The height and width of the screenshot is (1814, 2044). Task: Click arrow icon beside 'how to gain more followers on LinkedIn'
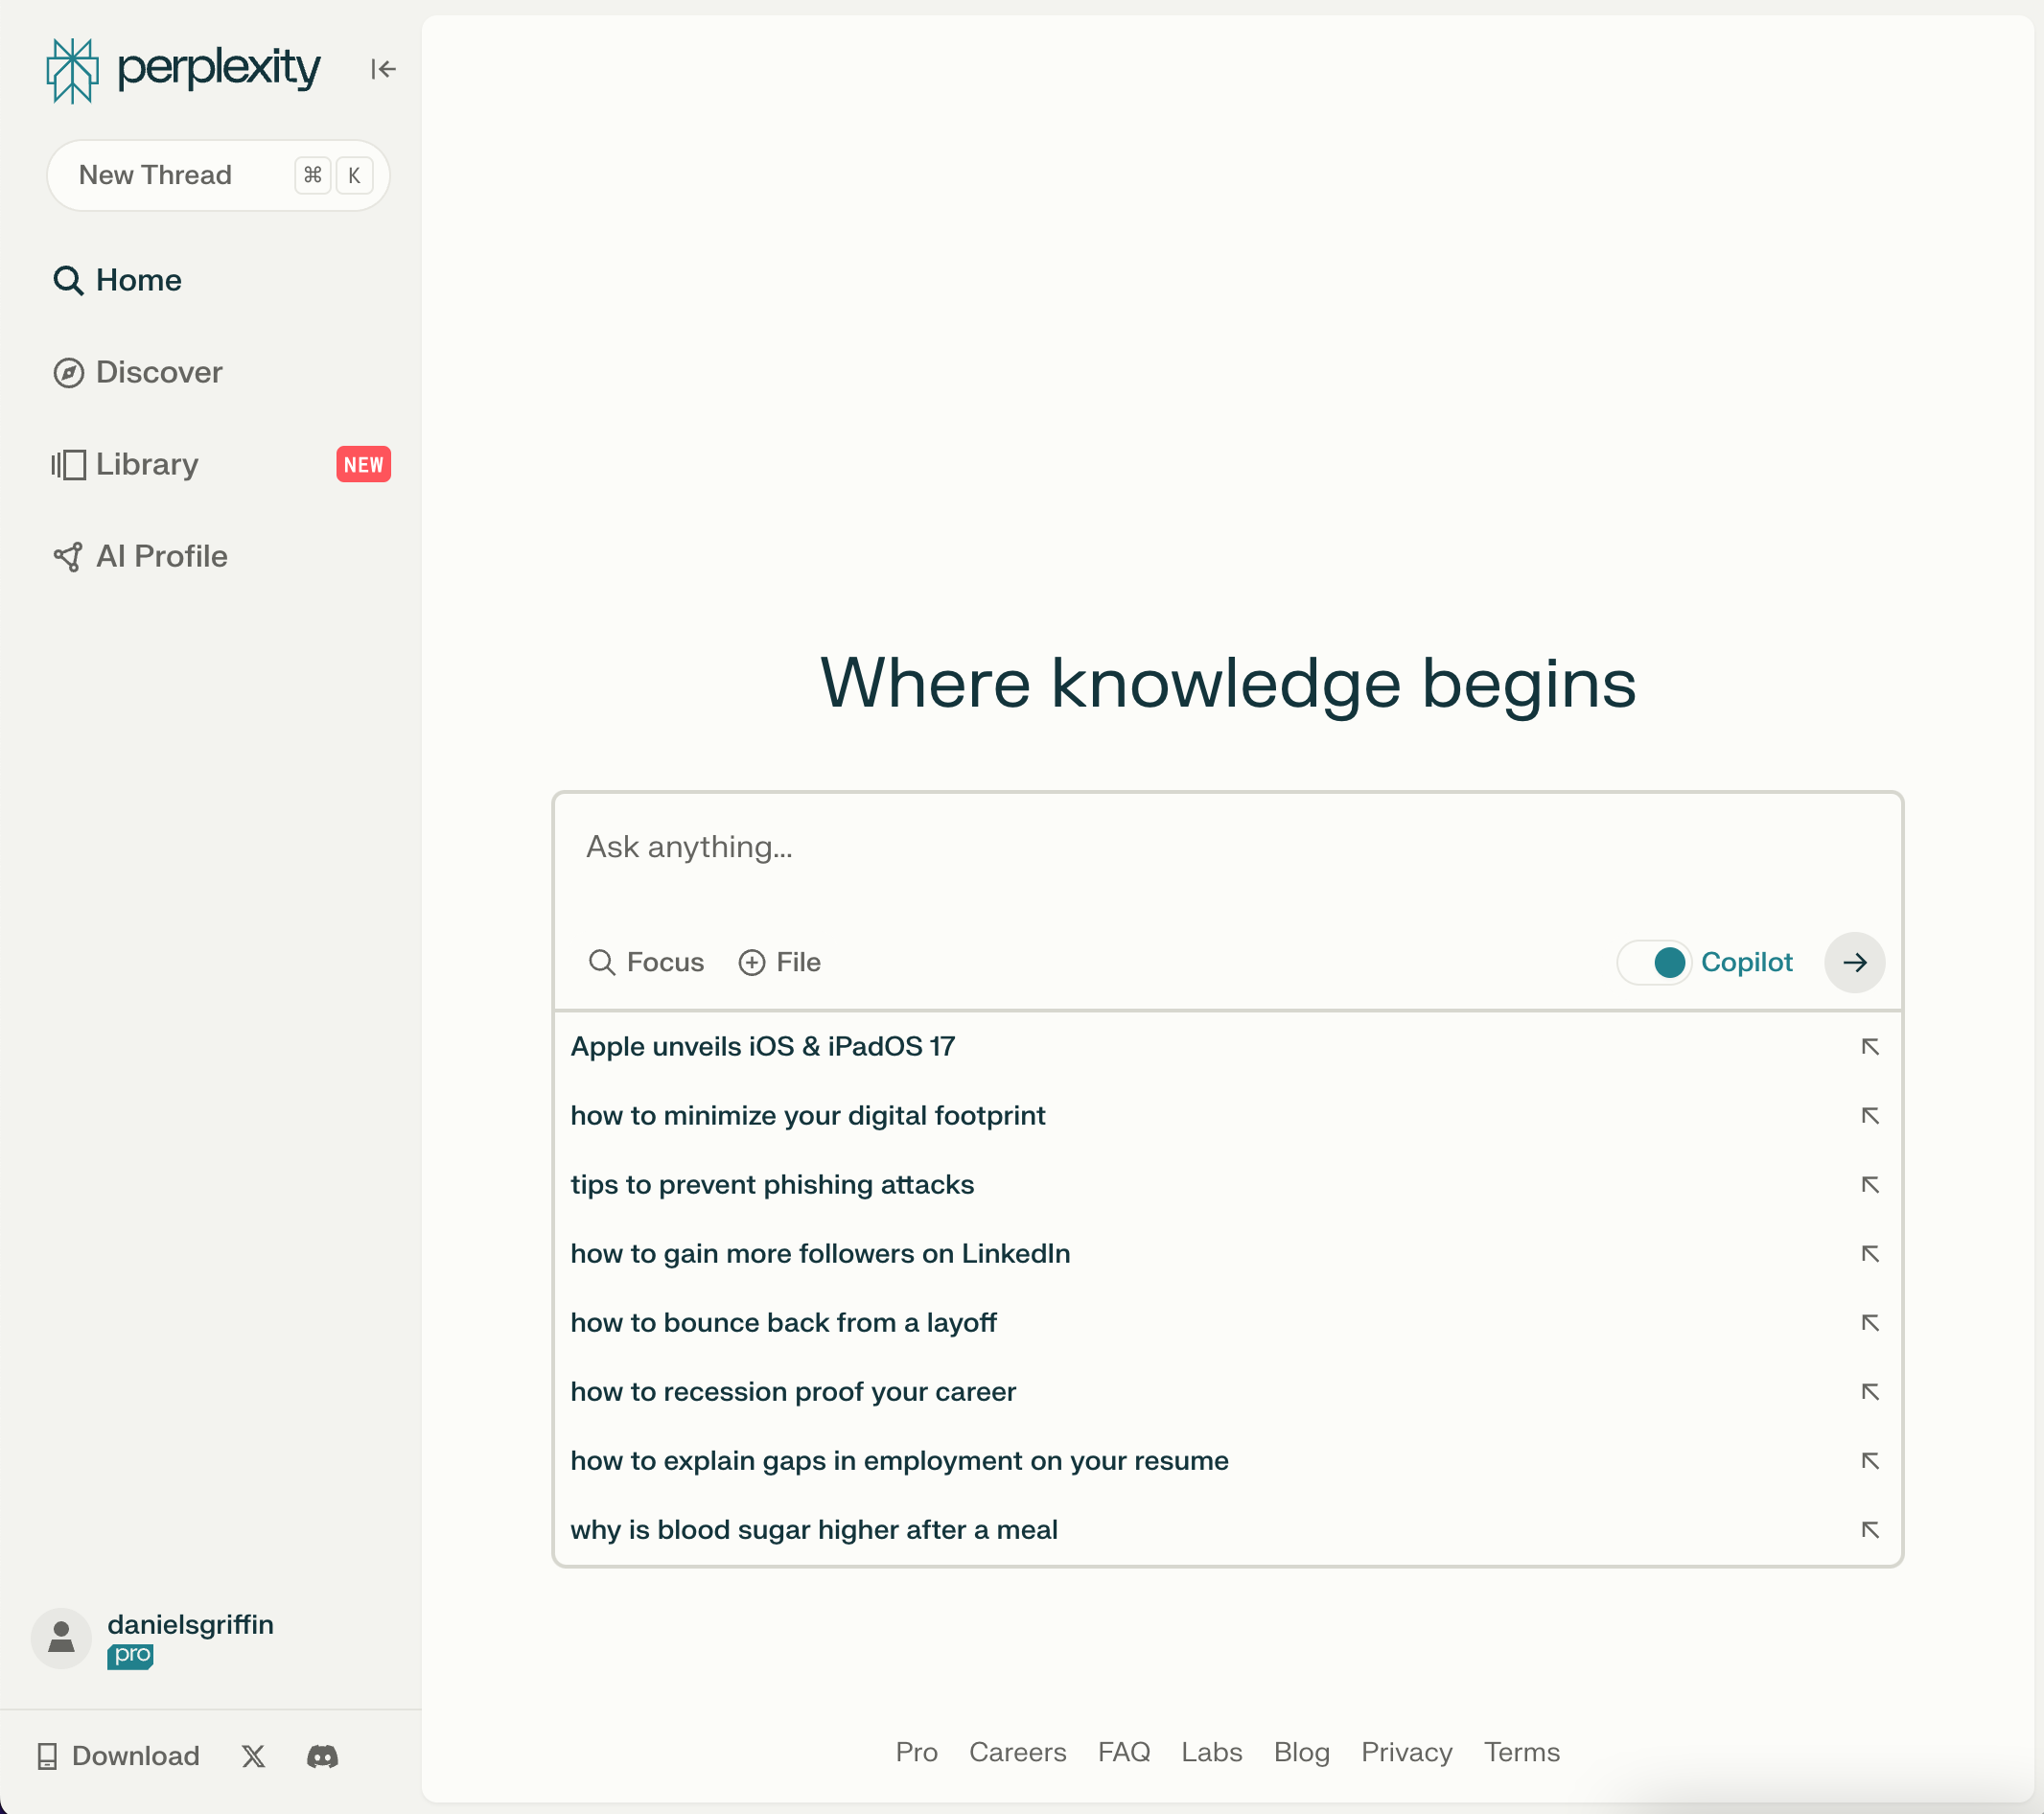tap(1870, 1253)
